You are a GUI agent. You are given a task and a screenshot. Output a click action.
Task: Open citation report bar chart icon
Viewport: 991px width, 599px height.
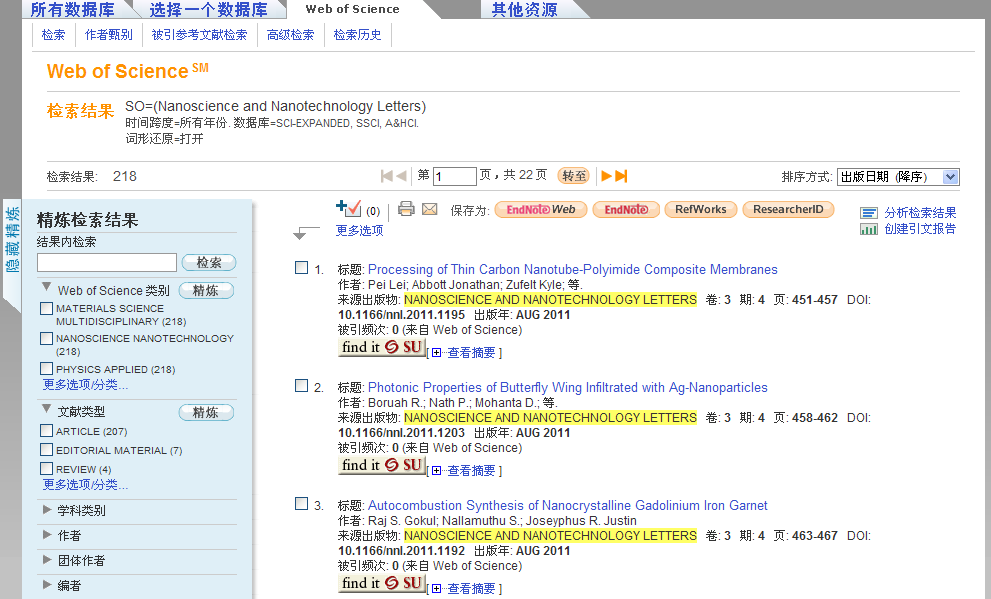[x=869, y=229]
